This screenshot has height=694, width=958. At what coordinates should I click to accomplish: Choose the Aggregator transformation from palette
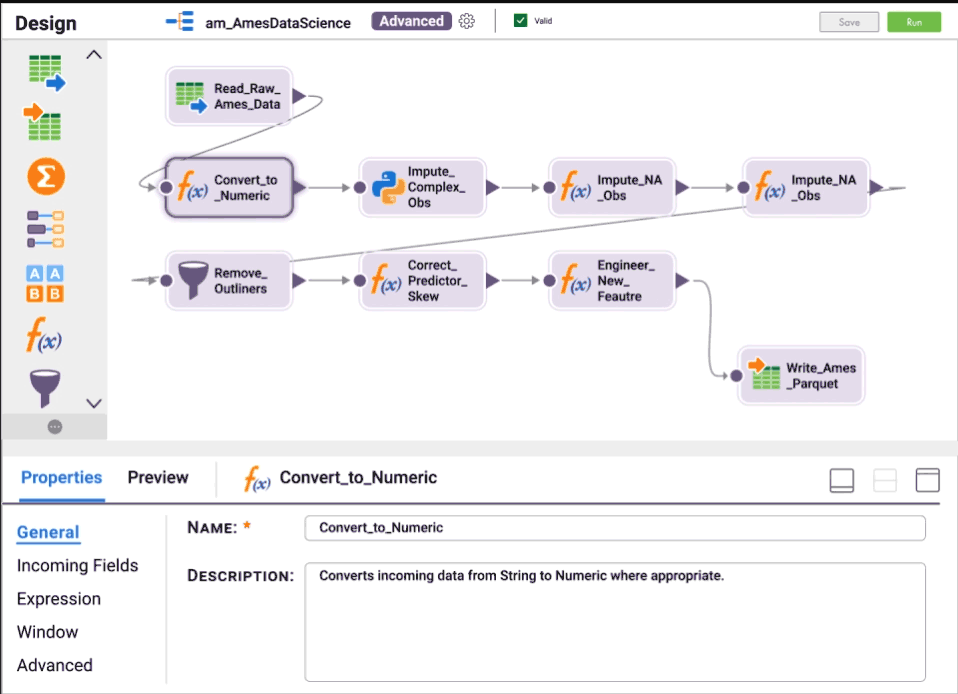[x=42, y=176]
